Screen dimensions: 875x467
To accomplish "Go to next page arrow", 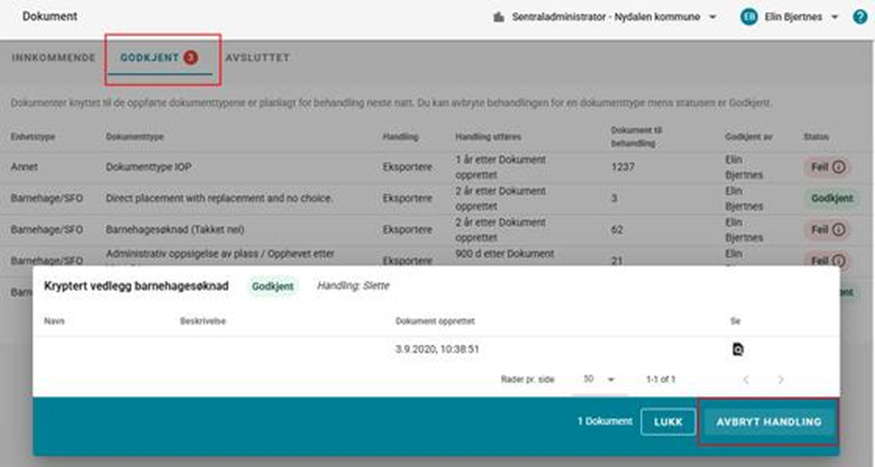I will [x=780, y=380].
